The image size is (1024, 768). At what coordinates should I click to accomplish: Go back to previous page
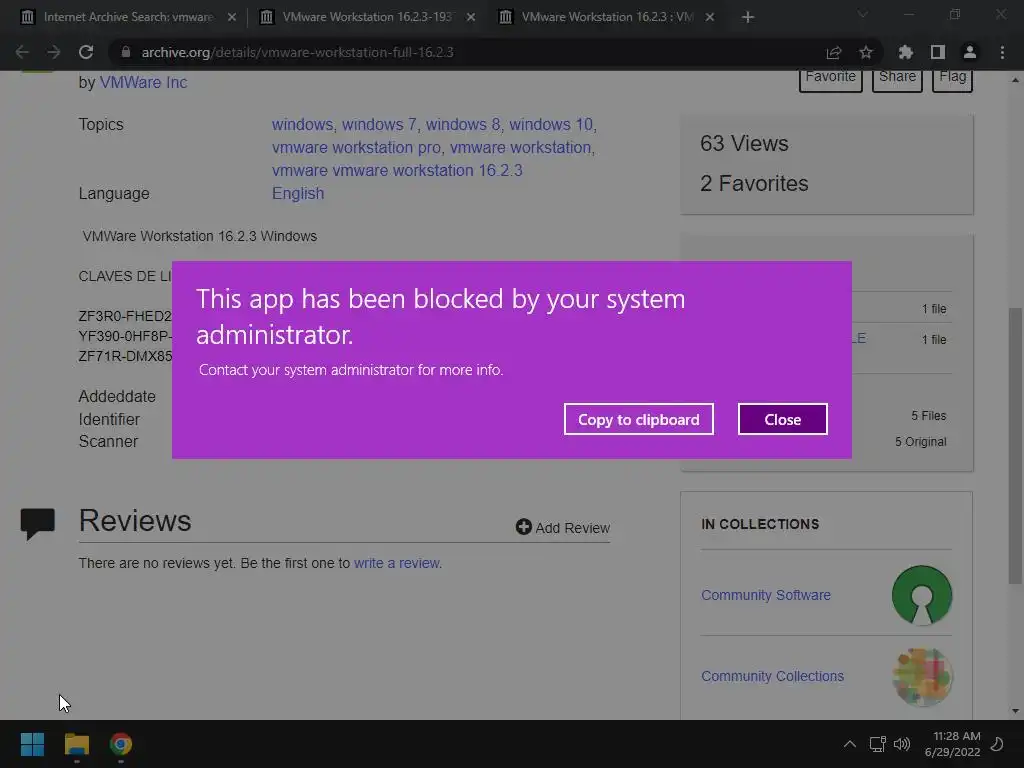(x=22, y=52)
